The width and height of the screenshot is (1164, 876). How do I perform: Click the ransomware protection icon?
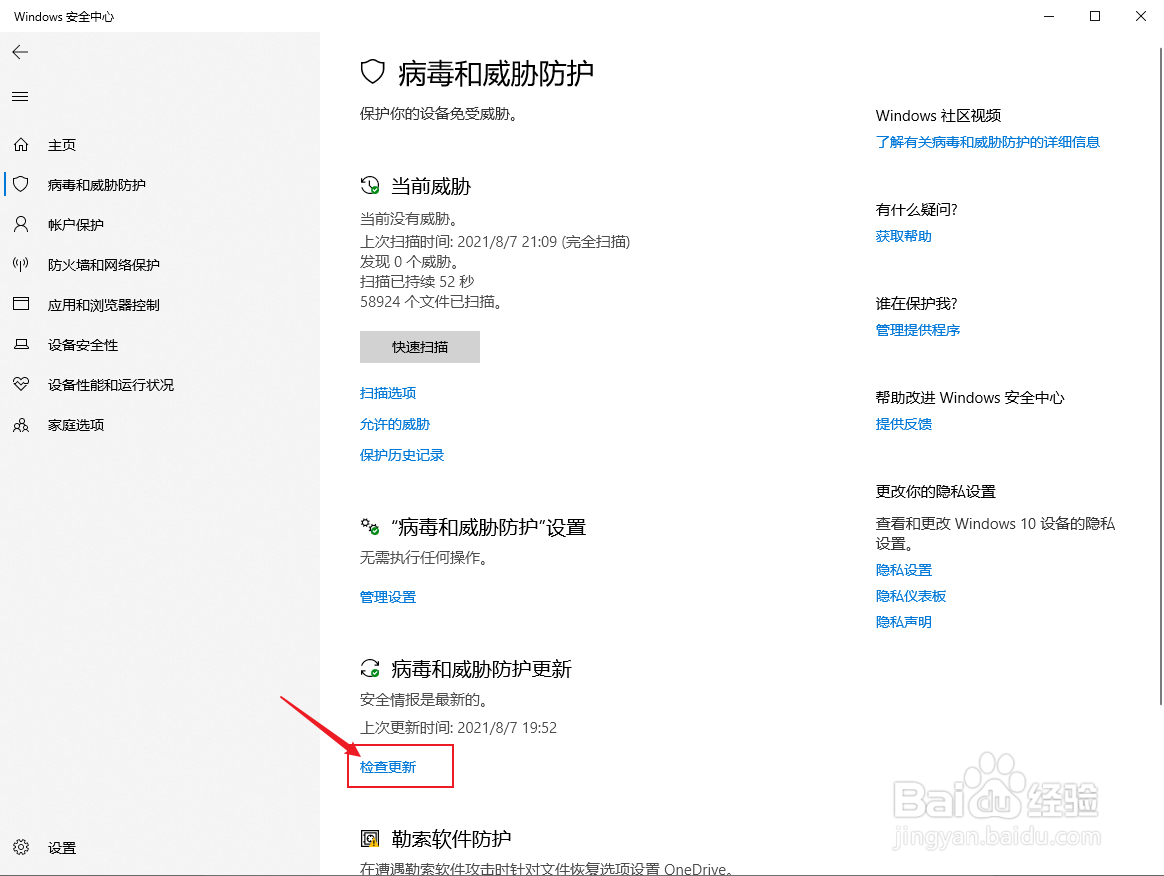370,839
